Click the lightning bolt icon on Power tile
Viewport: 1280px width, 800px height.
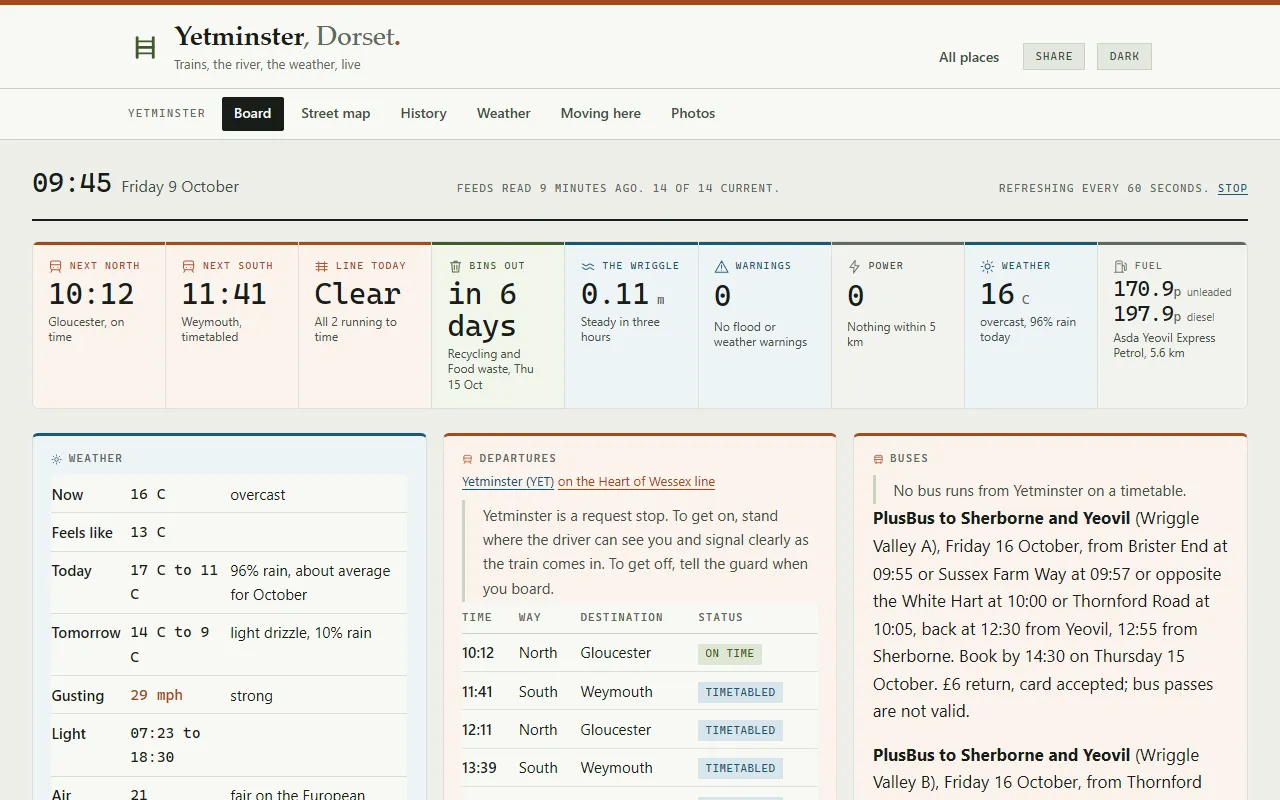854,266
